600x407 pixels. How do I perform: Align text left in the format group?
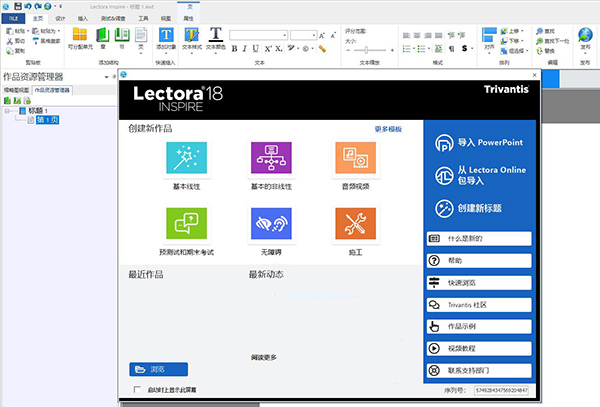(406, 36)
